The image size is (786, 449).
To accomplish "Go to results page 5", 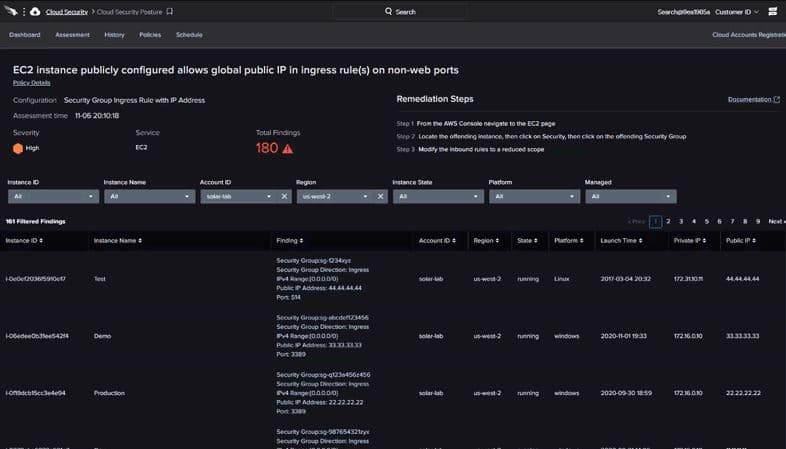I will (707, 221).
